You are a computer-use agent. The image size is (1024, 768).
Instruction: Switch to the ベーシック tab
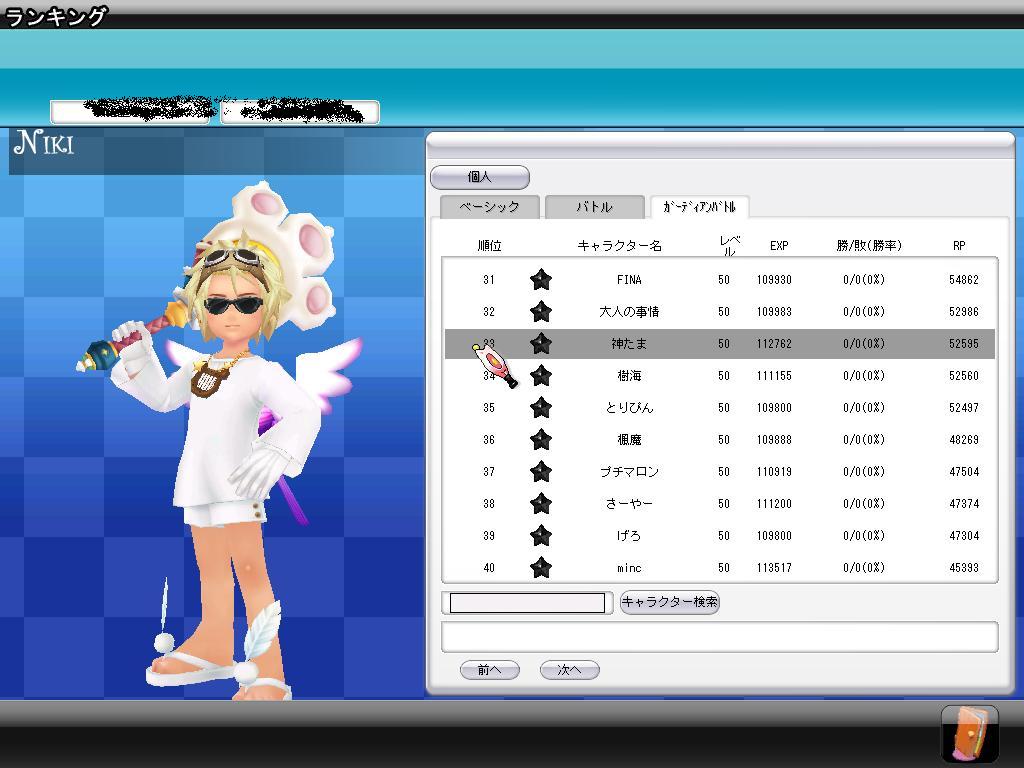tap(490, 207)
